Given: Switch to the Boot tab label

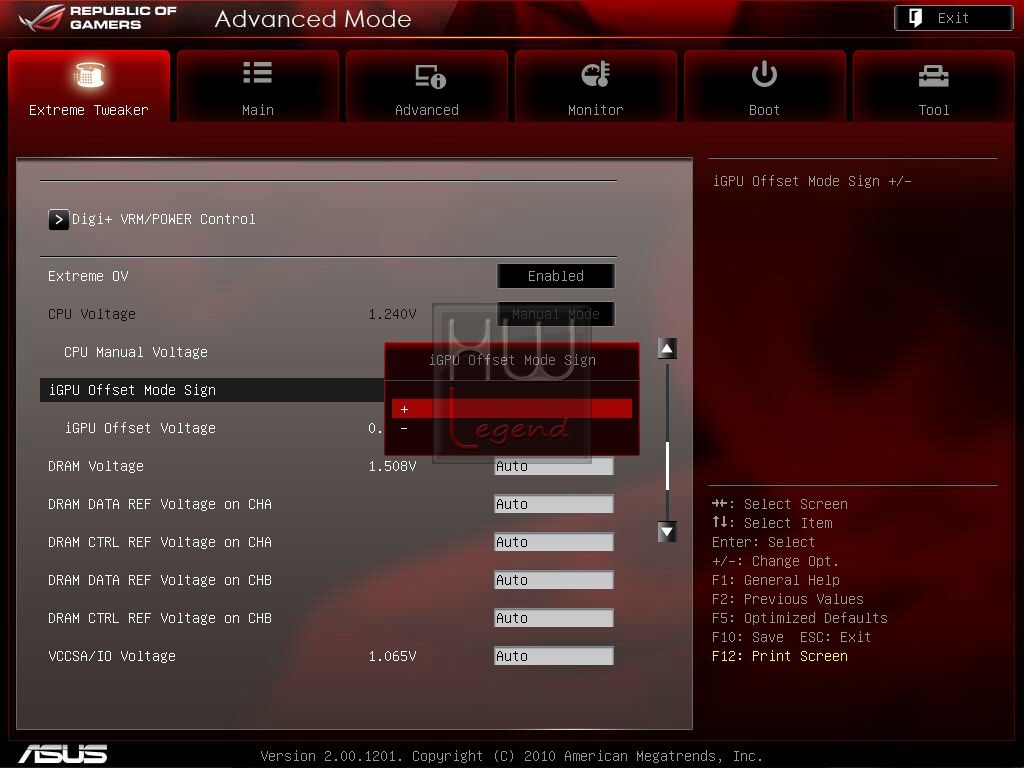Looking at the screenshot, I should pos(764,110).
